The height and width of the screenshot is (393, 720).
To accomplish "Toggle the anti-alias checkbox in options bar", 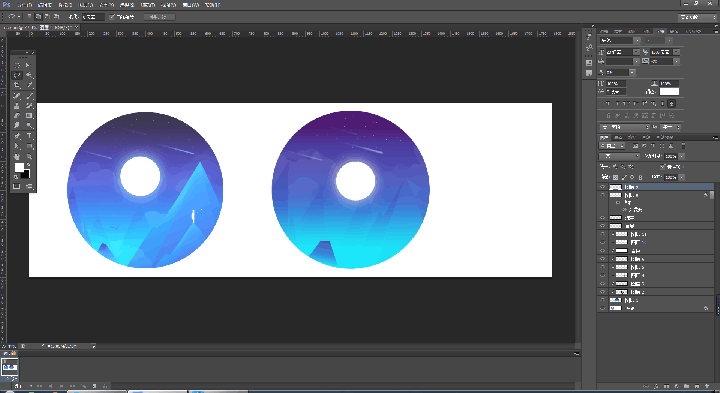I will [x=112, y=17].
